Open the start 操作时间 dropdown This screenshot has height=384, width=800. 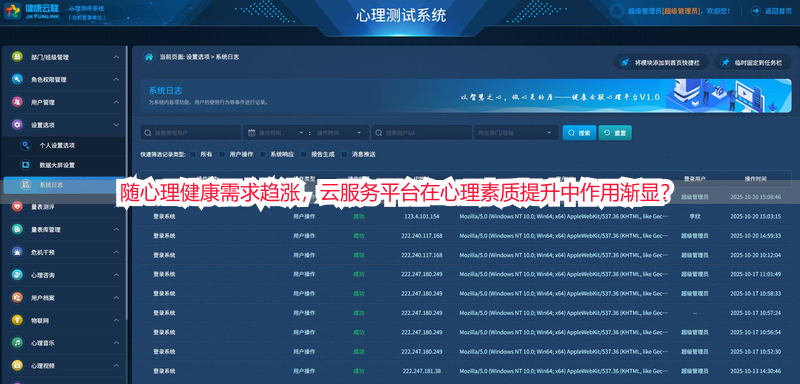[302, 133]
